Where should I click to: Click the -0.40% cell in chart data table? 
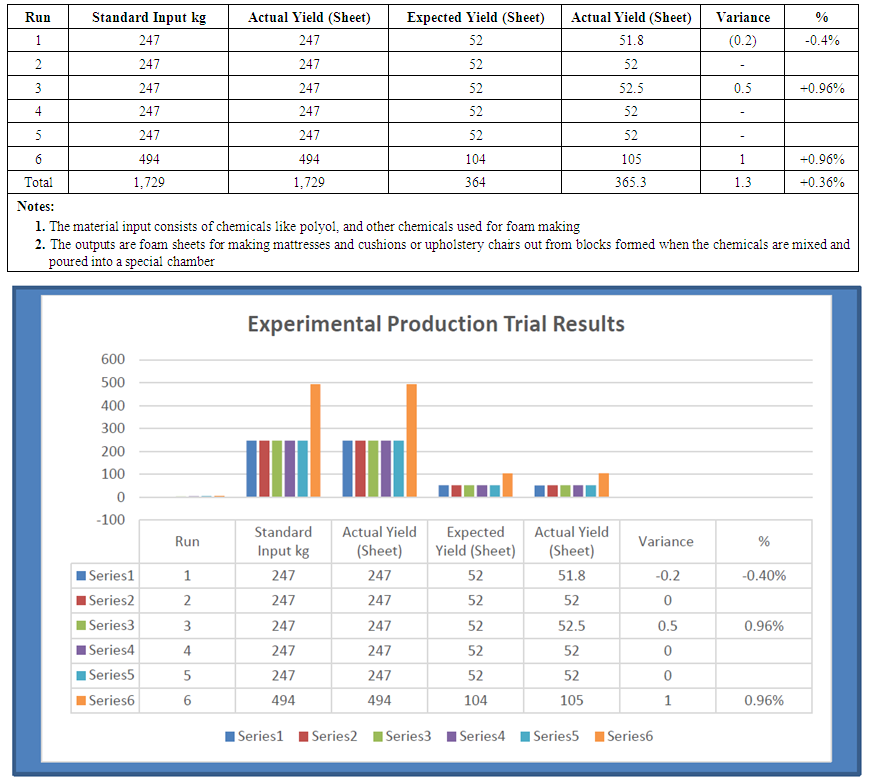764,575
